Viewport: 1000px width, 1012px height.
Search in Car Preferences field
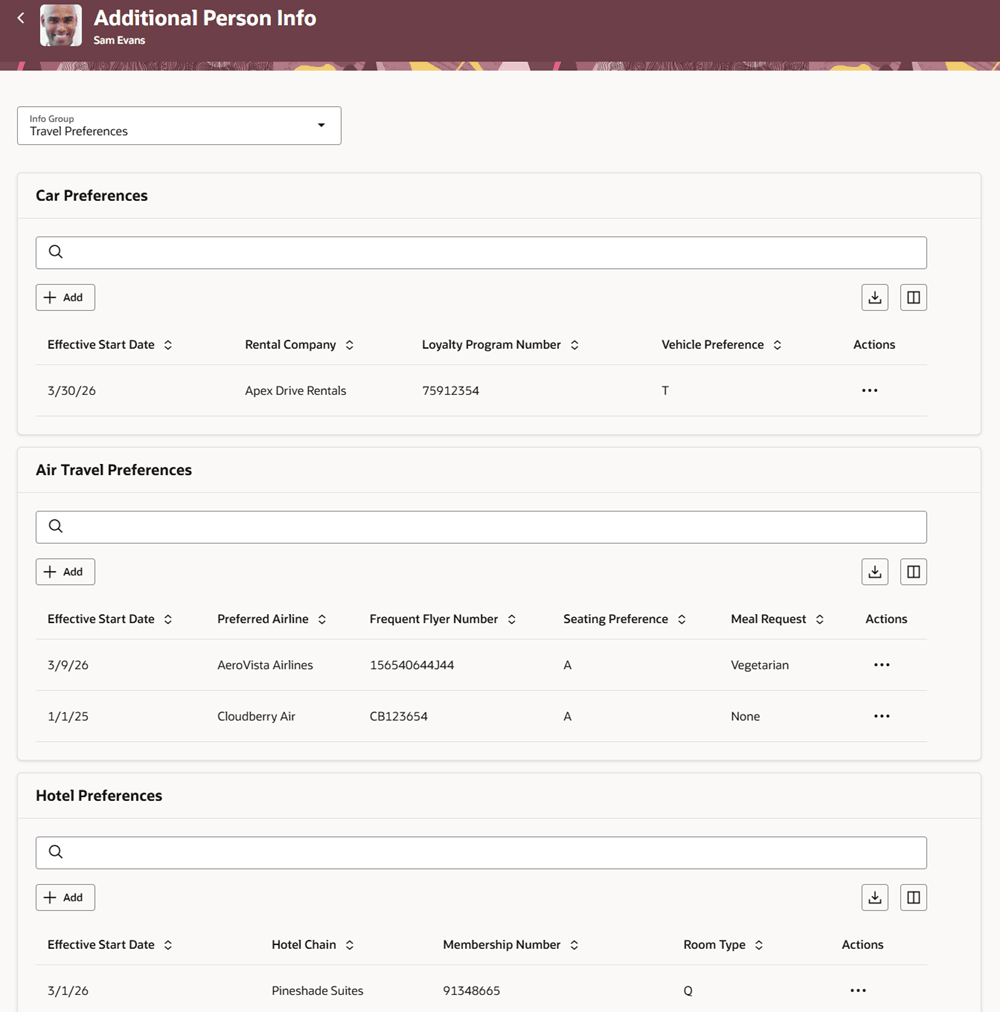tap(481, 252)
